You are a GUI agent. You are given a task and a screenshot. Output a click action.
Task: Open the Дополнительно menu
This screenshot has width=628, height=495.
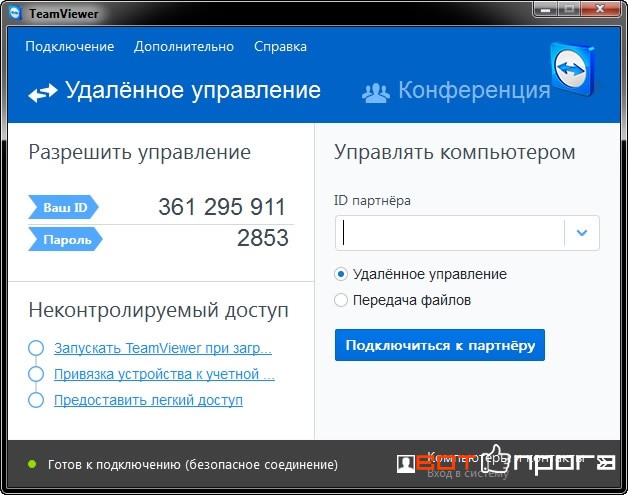pyautogui.click(x=184, y=46)
